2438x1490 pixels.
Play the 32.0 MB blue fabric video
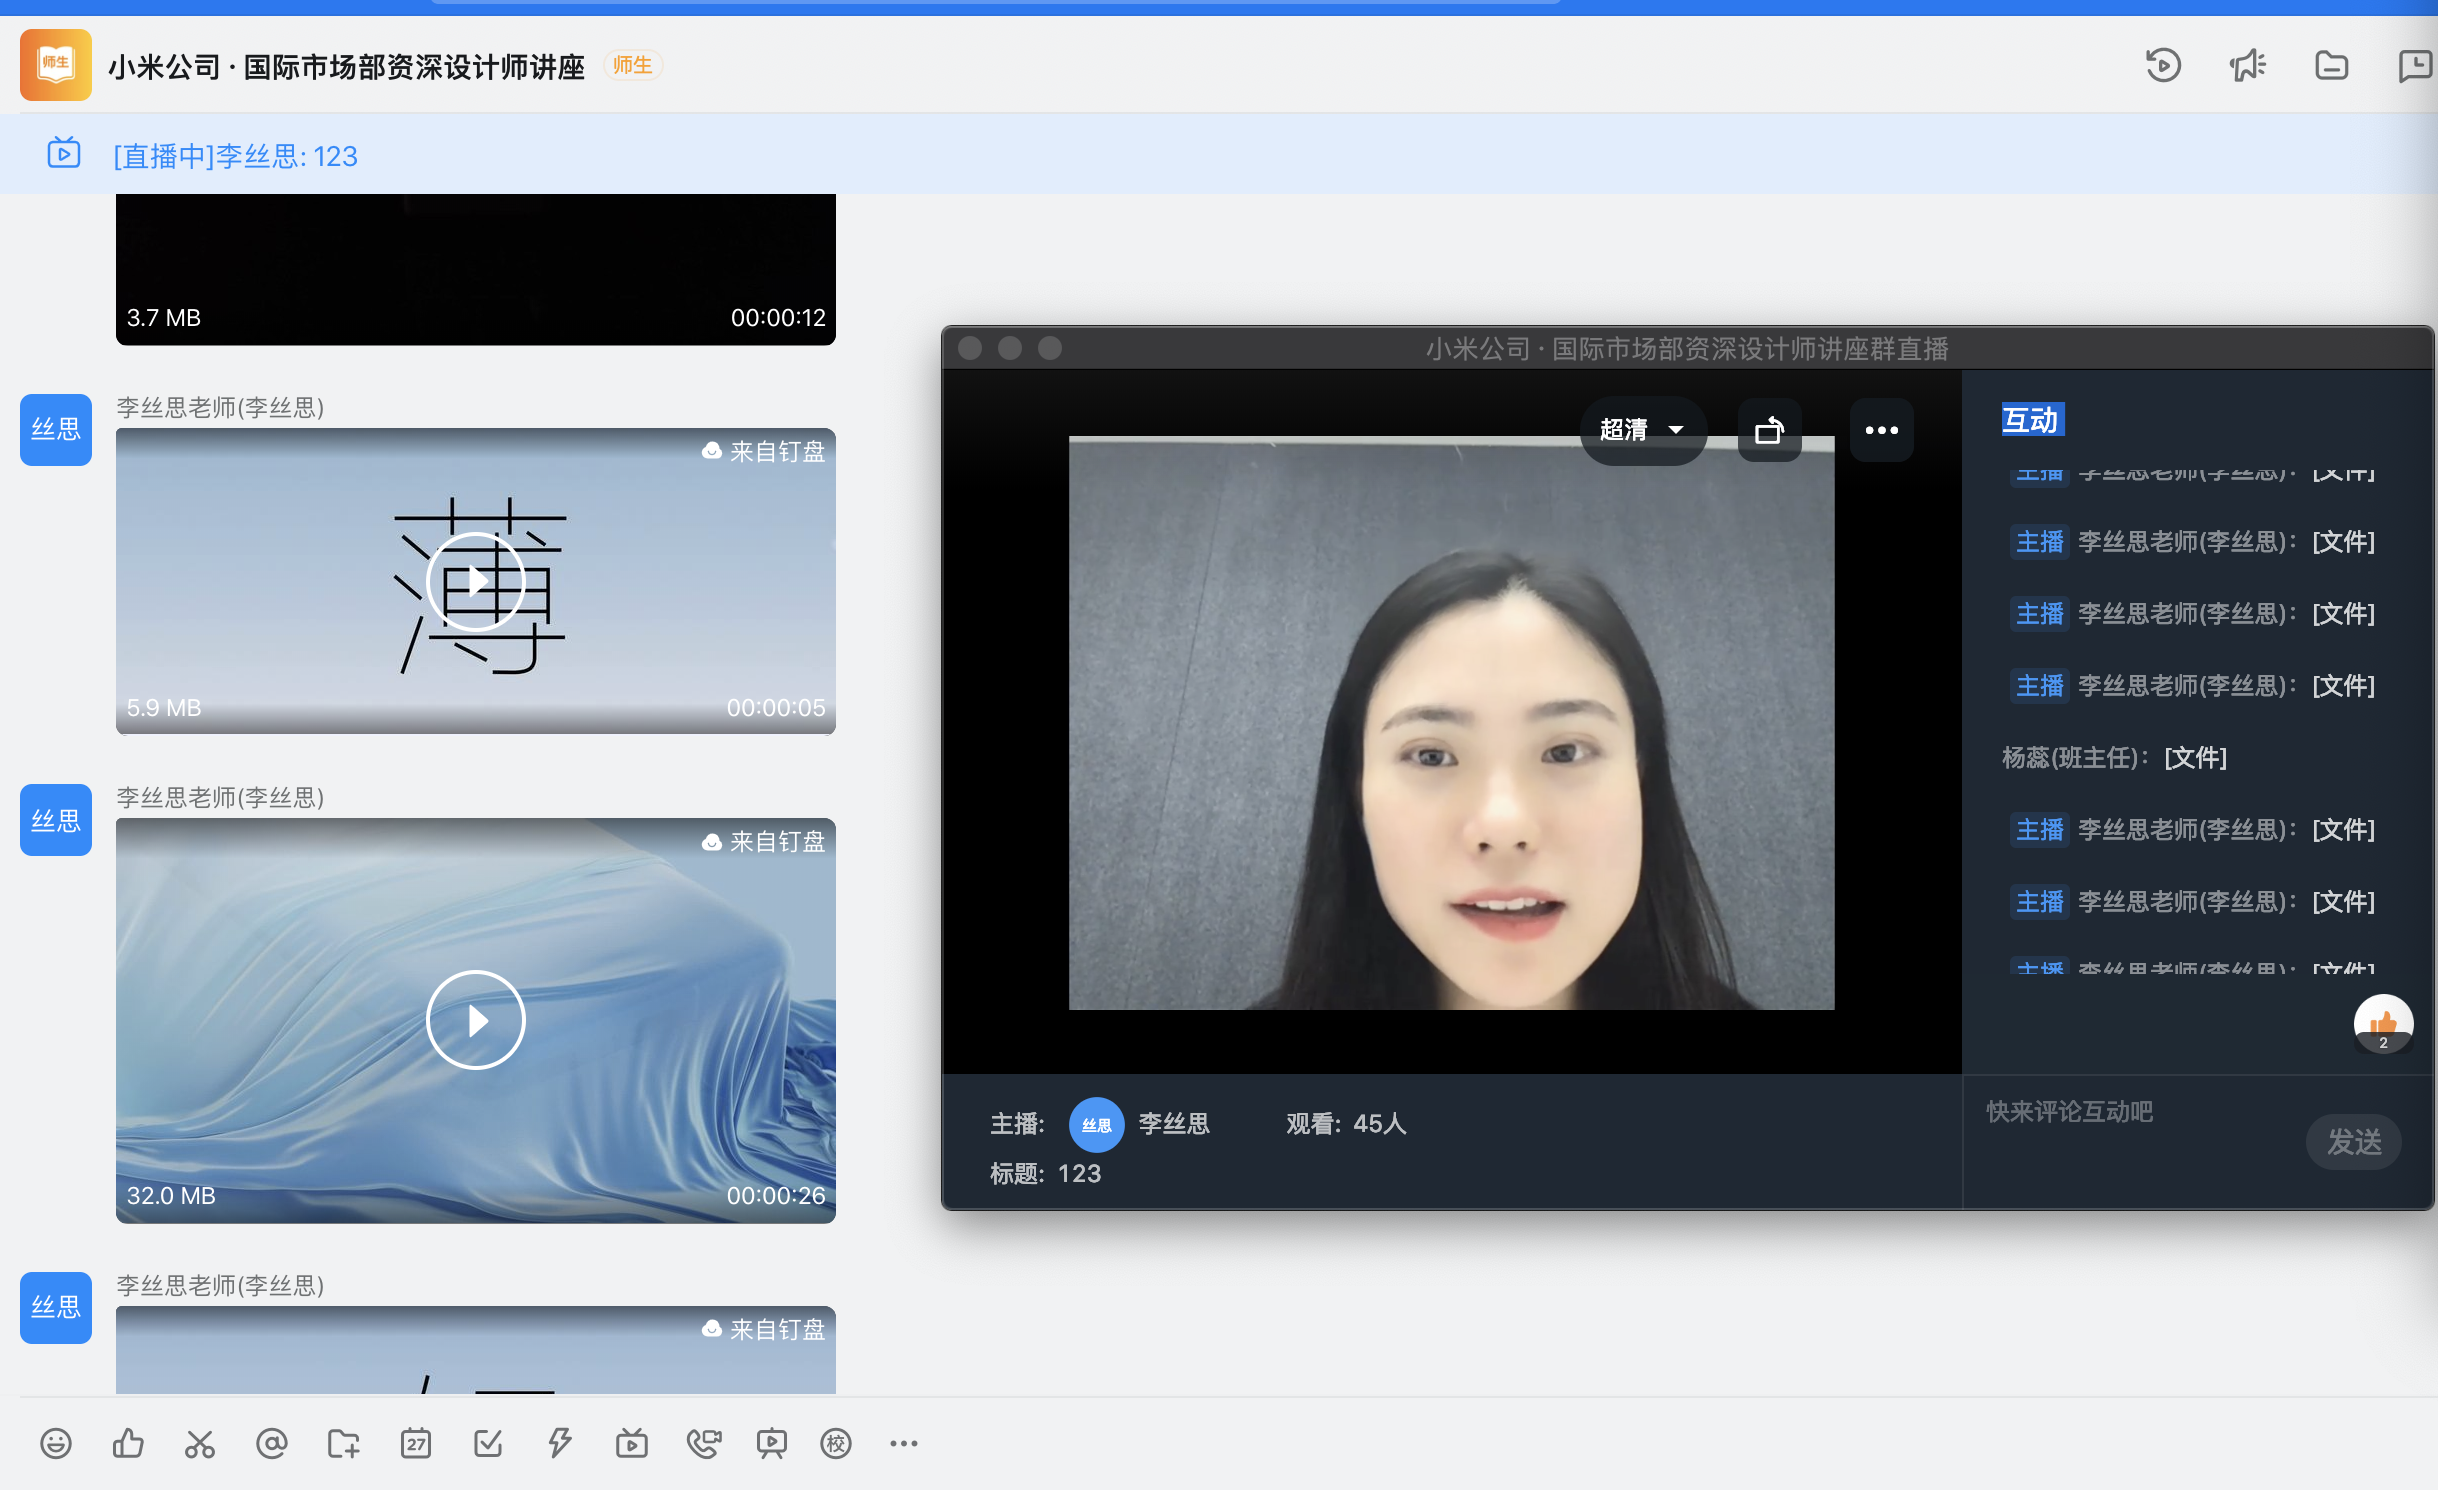click(x=476, y=1020)
